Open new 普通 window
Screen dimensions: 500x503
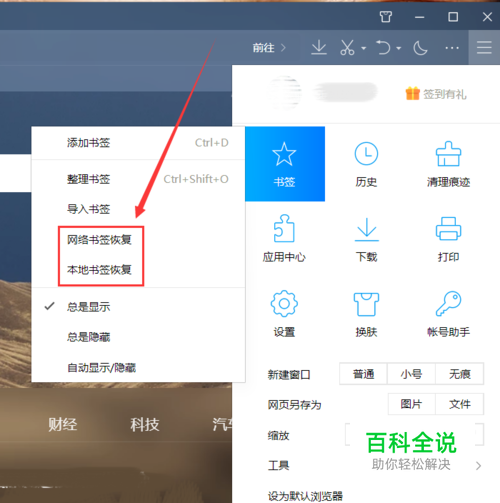point(363,374)
